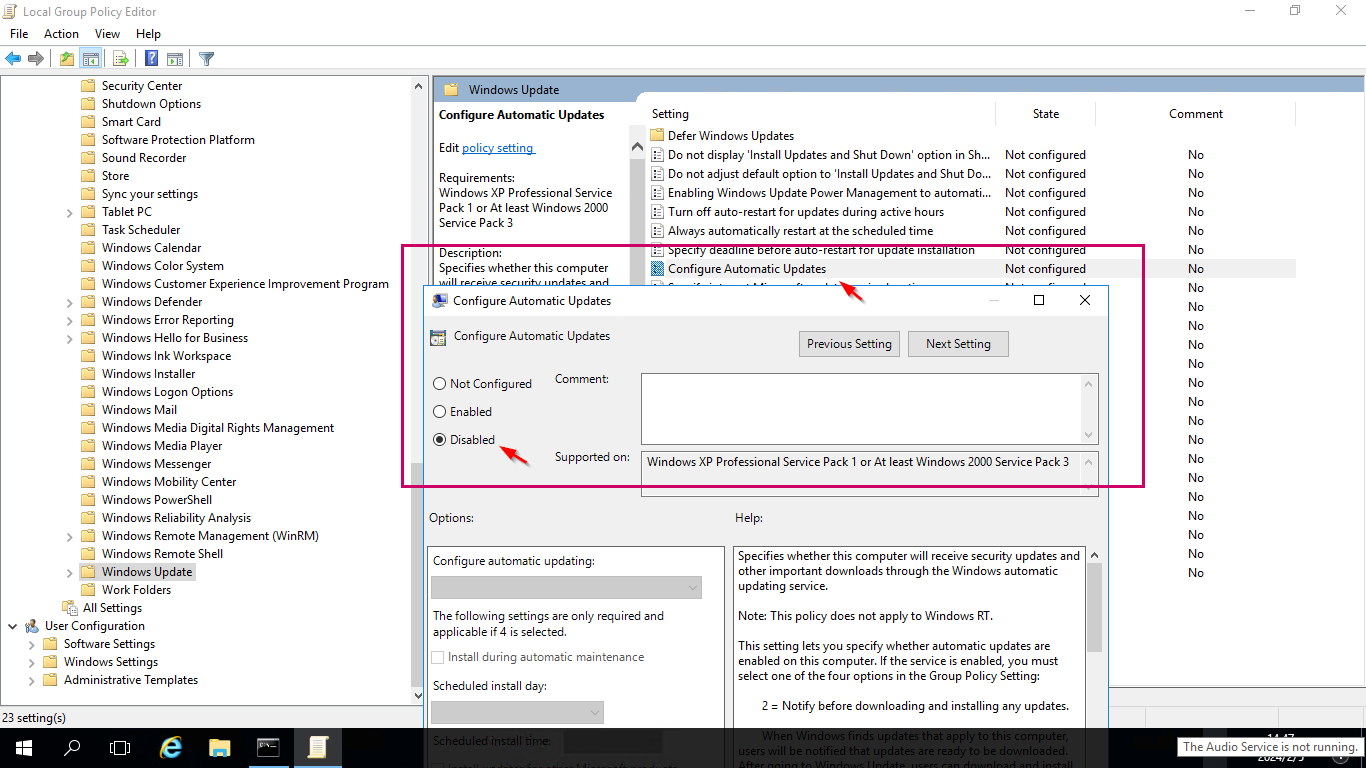Select the Windows PowerShell tree item

click(x=157, y=500)
